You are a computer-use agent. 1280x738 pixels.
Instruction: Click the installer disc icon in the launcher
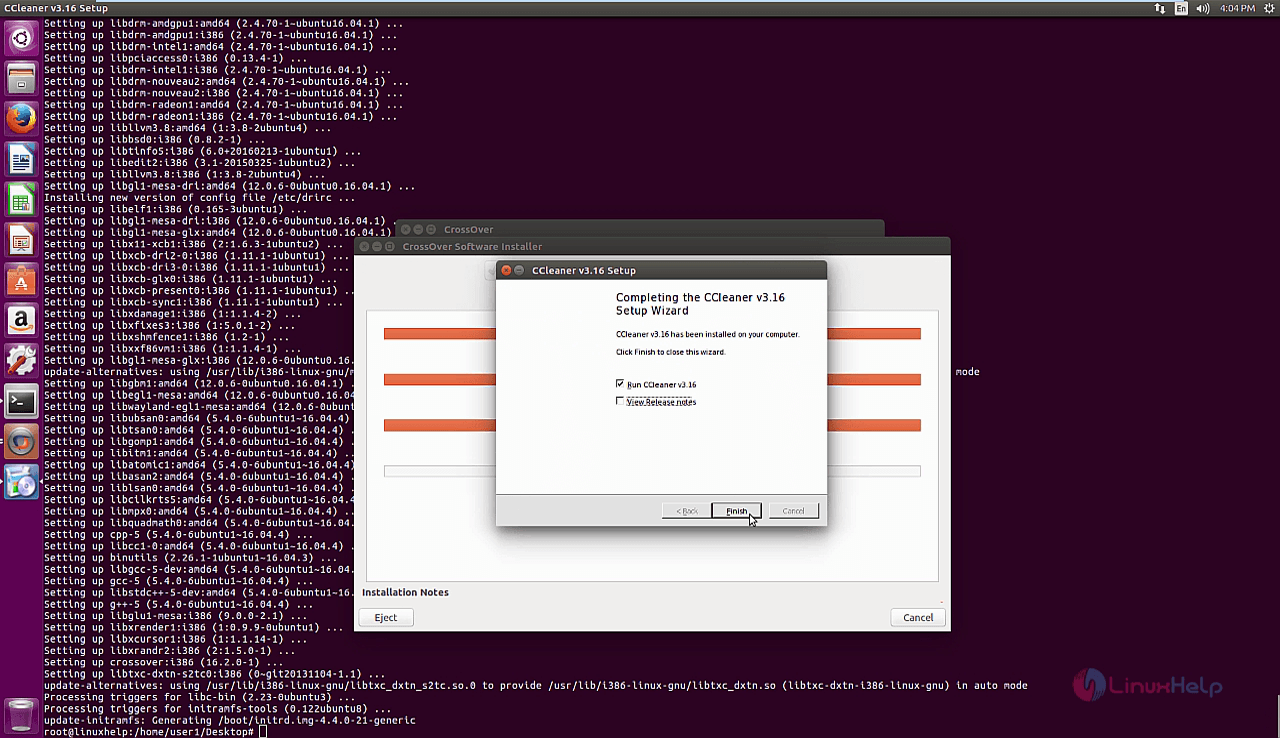22,482
